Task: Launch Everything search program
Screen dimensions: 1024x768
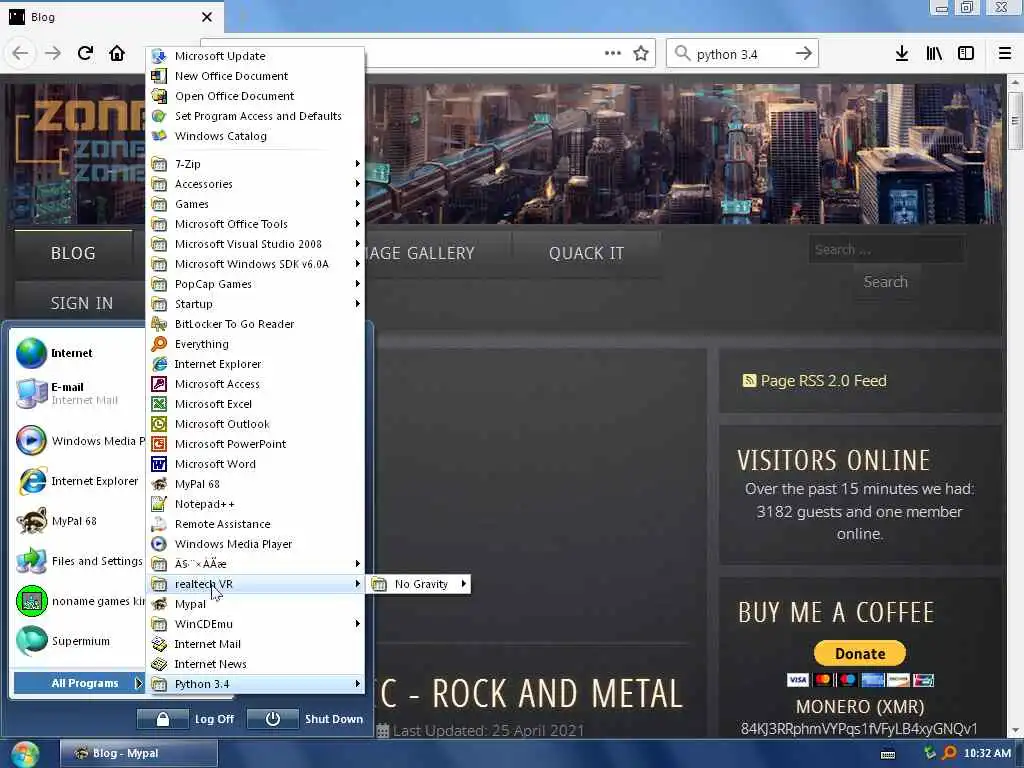Action: click(x=256, y=344)
